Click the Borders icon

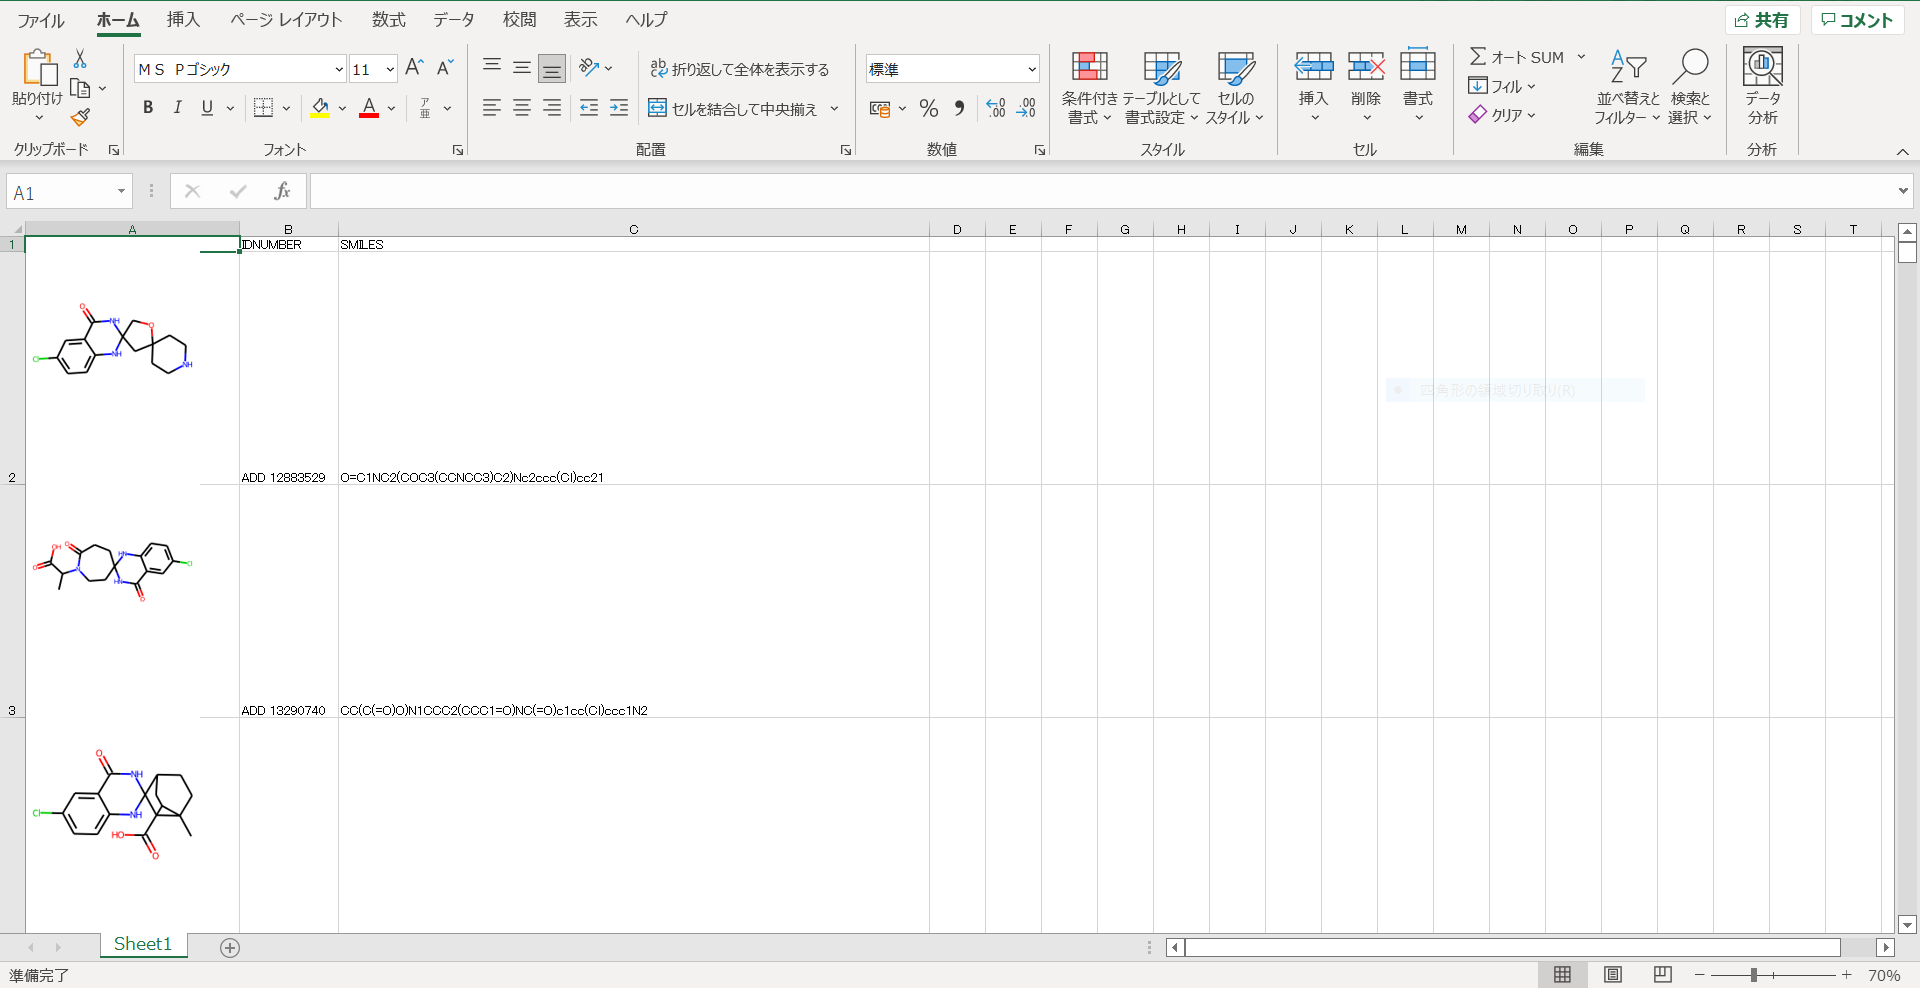click(263, 108)
